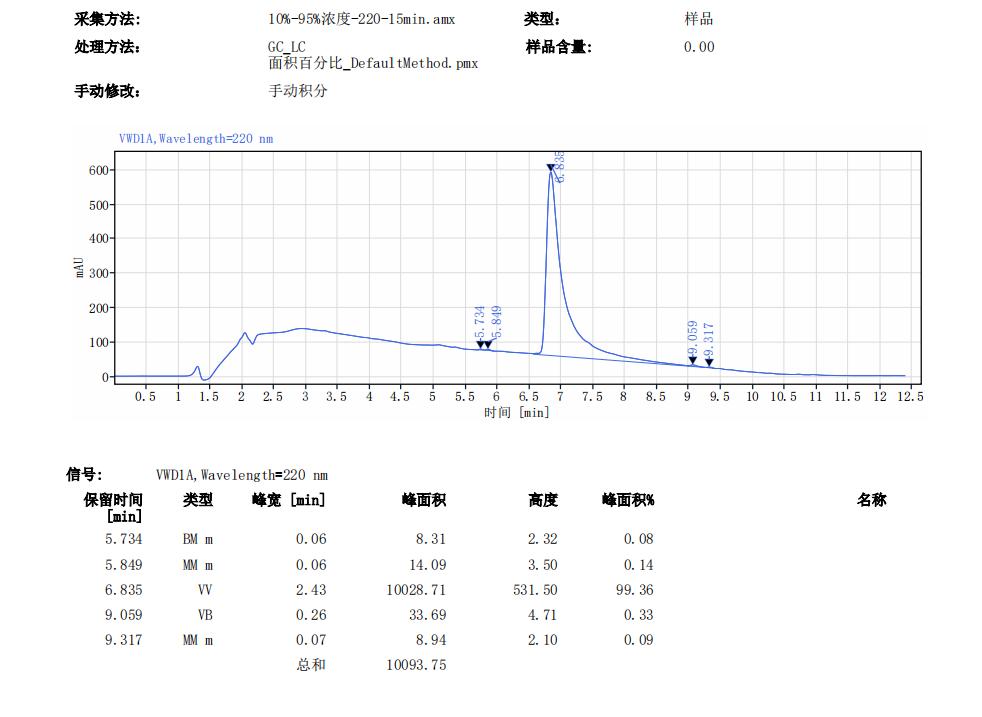The image size is (982, 717).
Task: Select the sample content value 0.00
Action: 699,47
